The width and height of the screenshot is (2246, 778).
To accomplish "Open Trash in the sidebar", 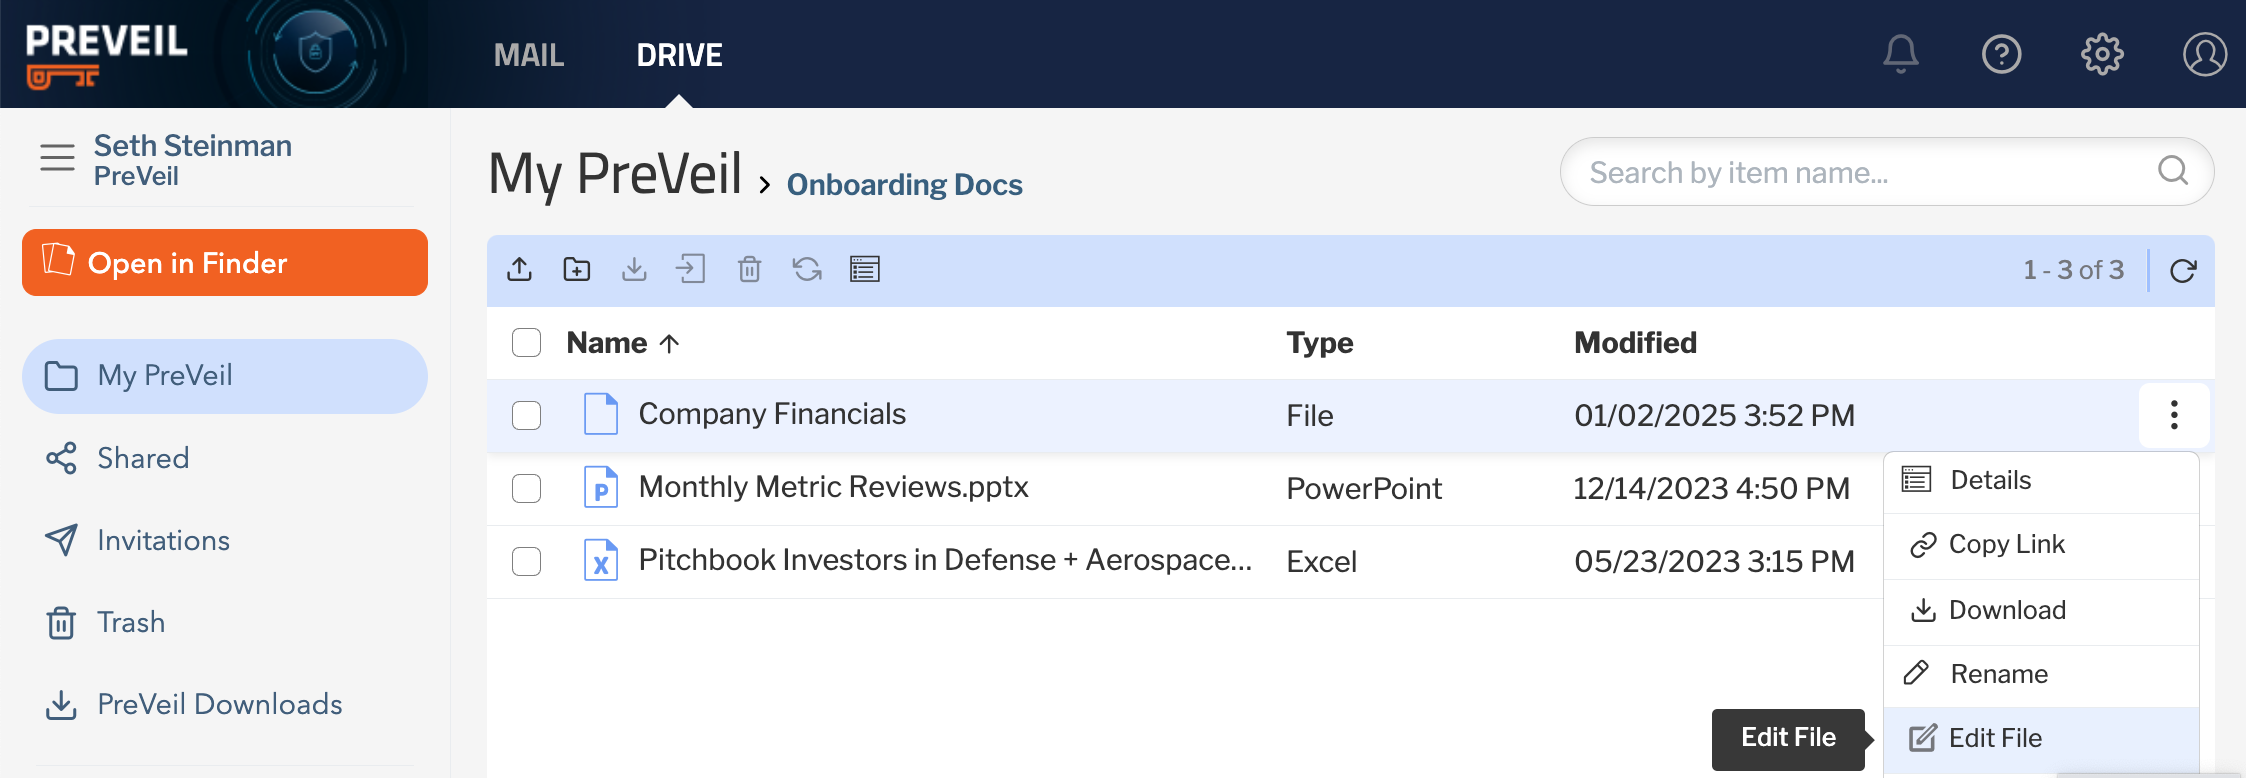I will [x=105, y=622].
